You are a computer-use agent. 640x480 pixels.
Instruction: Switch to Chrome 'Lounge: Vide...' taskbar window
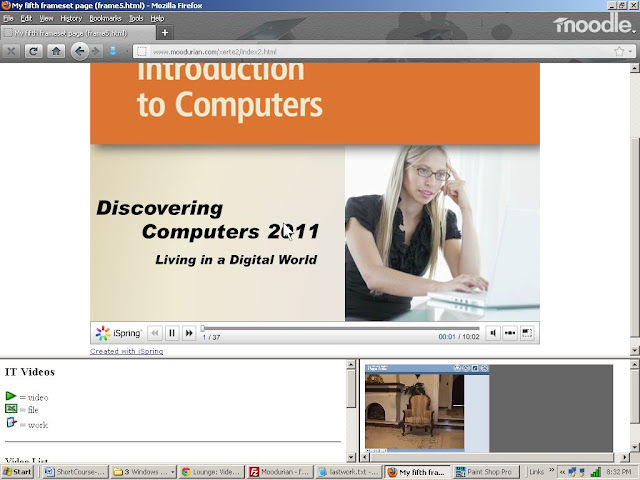coord(211,472)
